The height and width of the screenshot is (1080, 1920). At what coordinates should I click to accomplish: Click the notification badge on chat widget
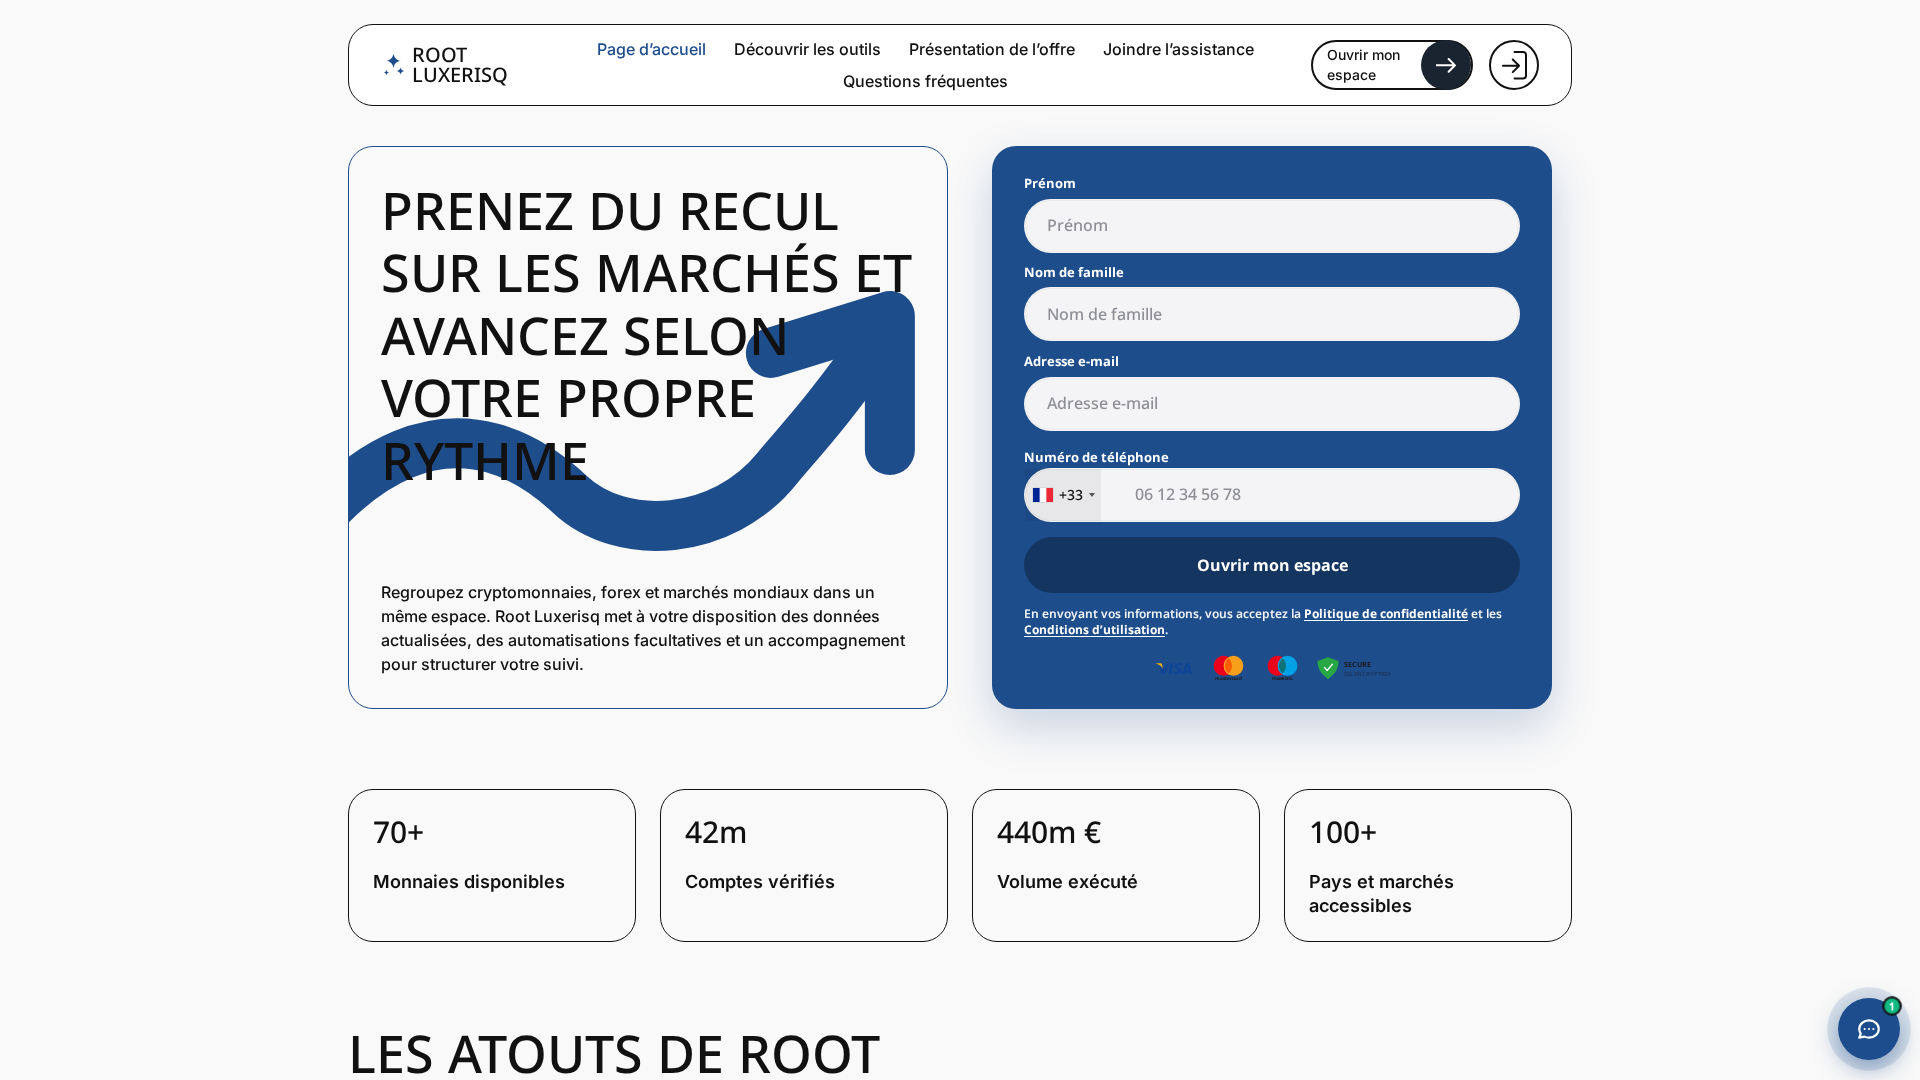[1891, 1006]
